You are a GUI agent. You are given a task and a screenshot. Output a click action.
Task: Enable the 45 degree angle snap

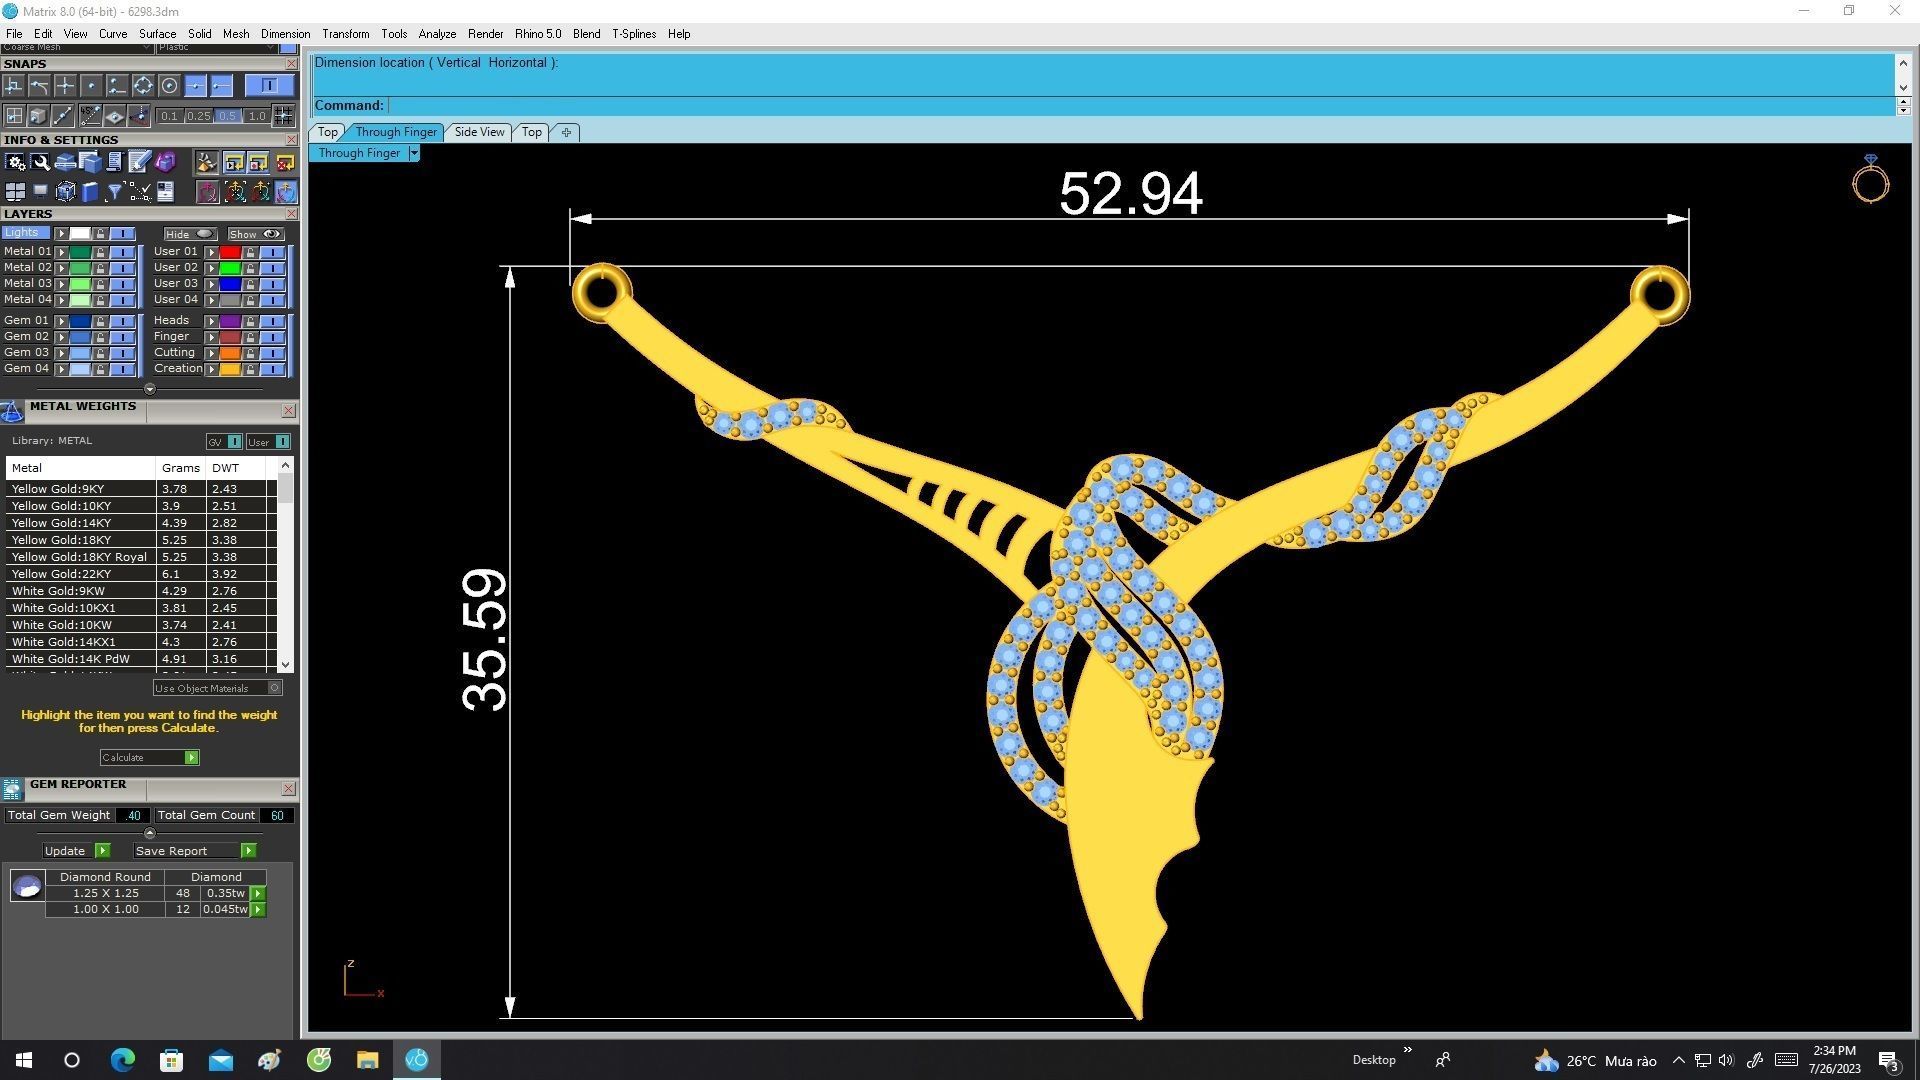pos(89,116)
